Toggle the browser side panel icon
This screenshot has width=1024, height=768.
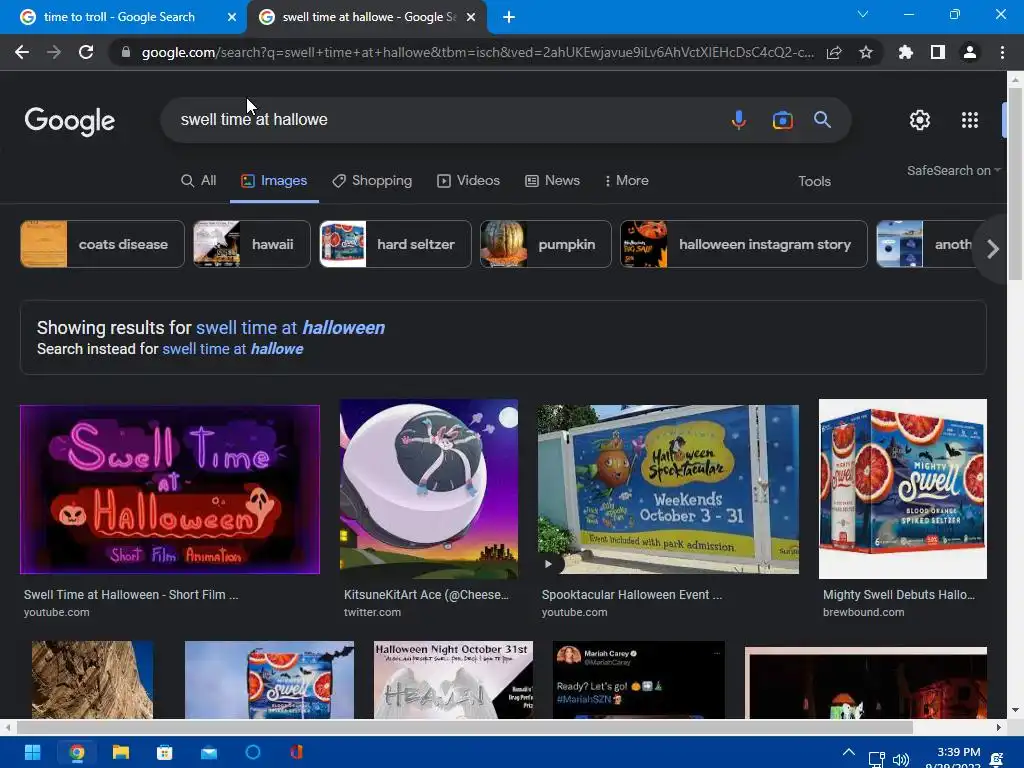point(938,52)
